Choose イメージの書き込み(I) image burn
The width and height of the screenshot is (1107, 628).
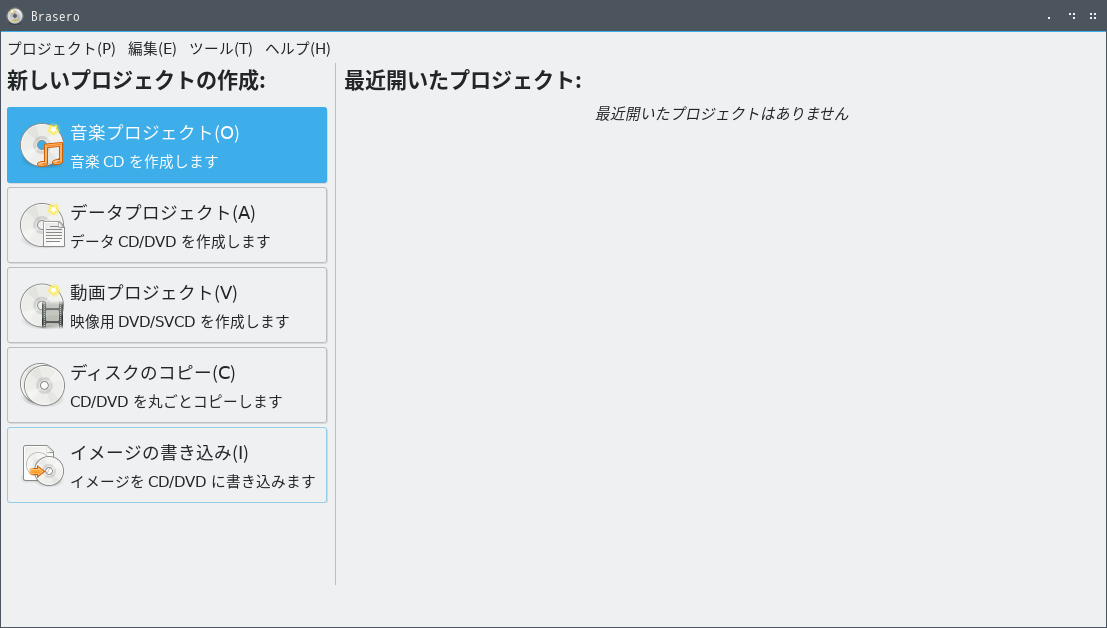click(167, 465)
